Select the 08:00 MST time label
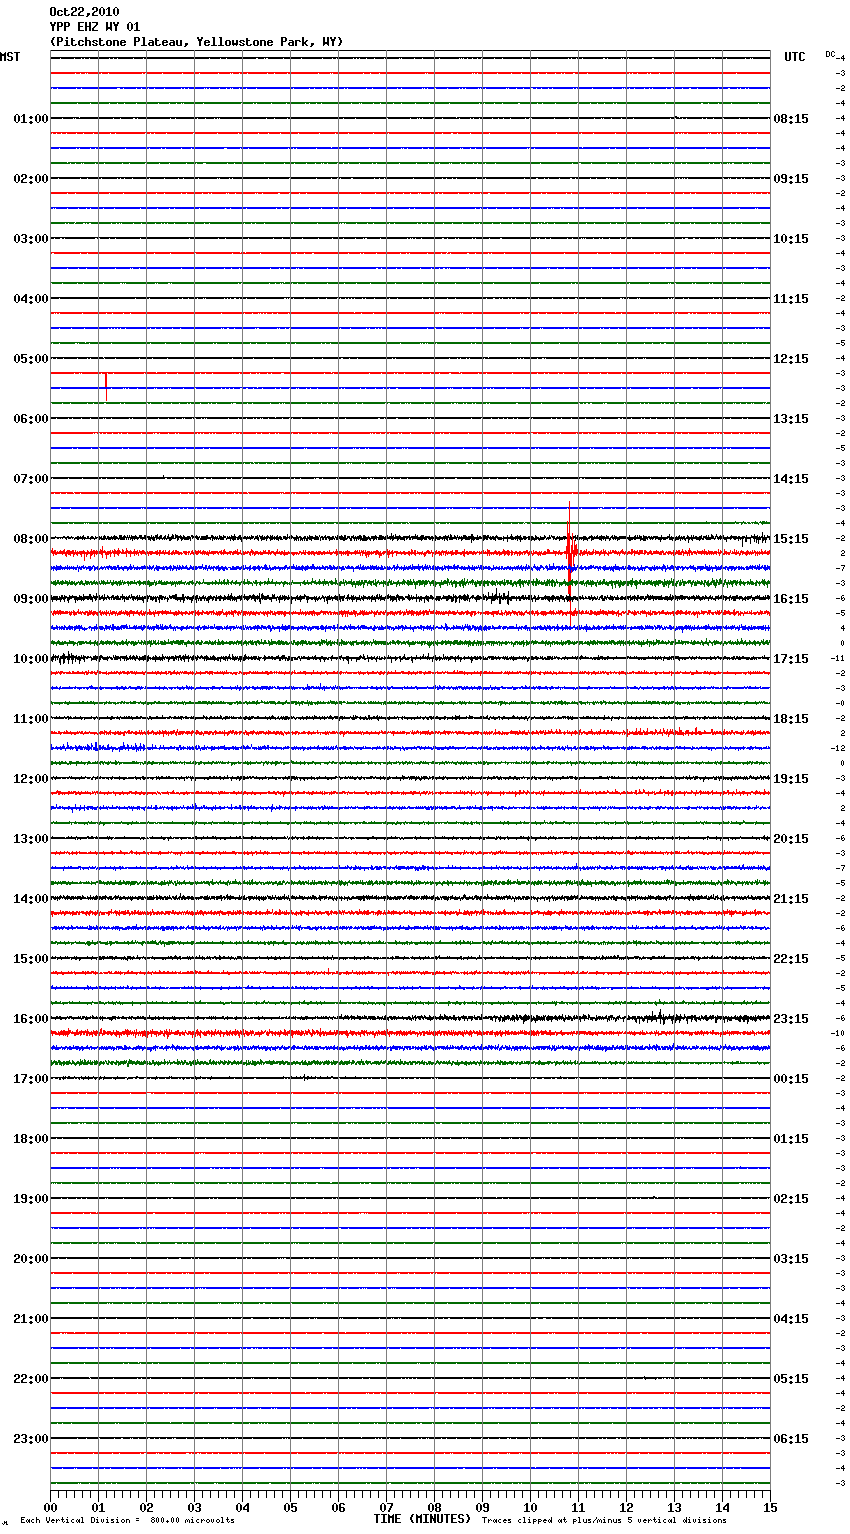The image size is (850, 1534). tap(31, 539)
